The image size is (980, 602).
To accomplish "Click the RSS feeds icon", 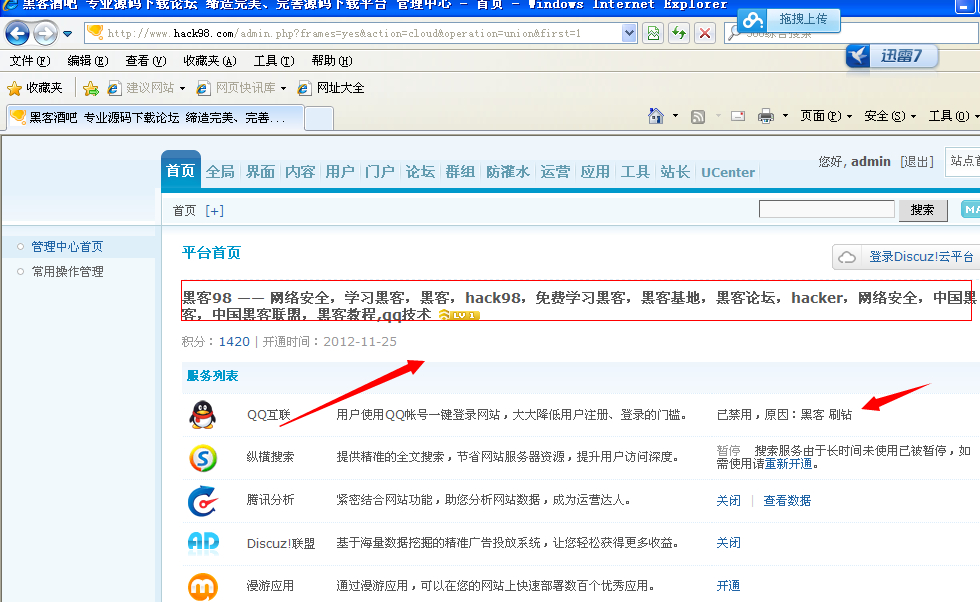I will (698, 116).
